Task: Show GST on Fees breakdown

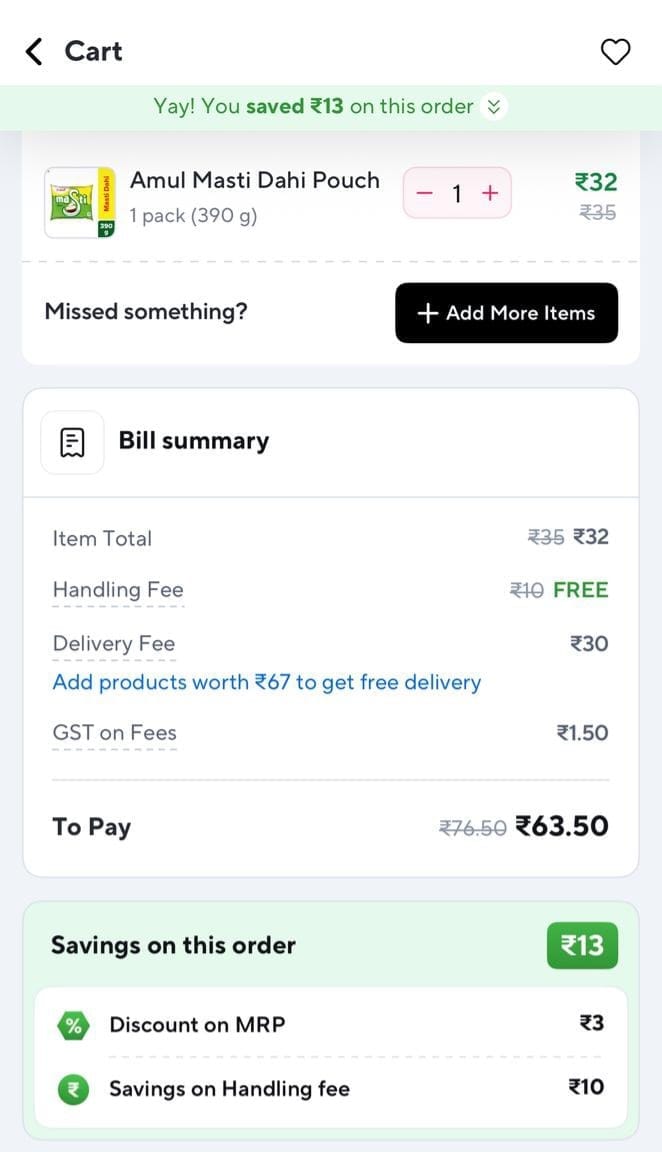Action: click(114, 733)
